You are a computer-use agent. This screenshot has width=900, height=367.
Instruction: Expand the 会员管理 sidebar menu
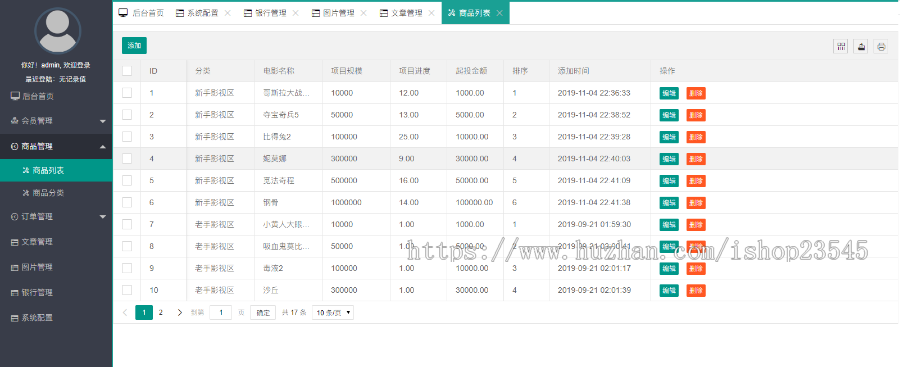pyautogui.click(x=56, y=121)
